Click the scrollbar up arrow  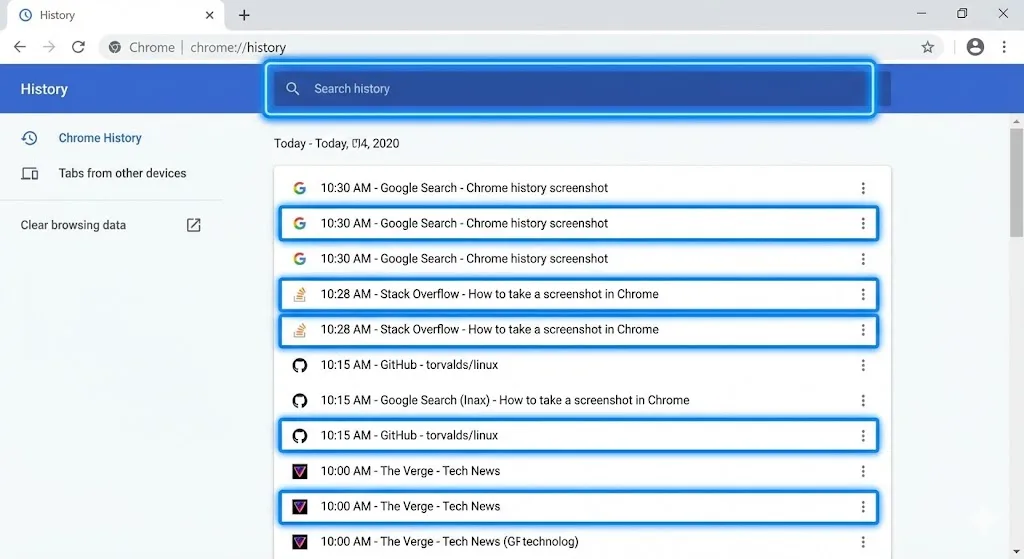[1016, 121]
